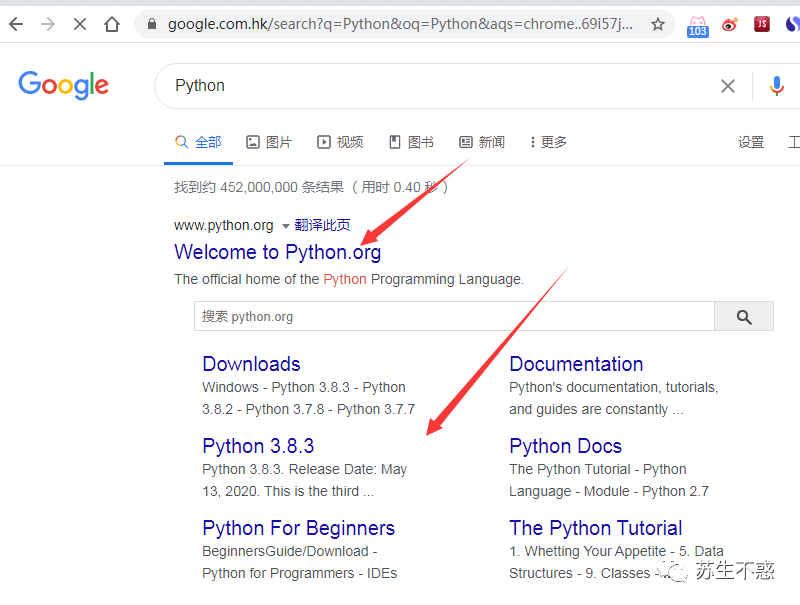Open the extension showing badge 103

(x=697, y=26)
